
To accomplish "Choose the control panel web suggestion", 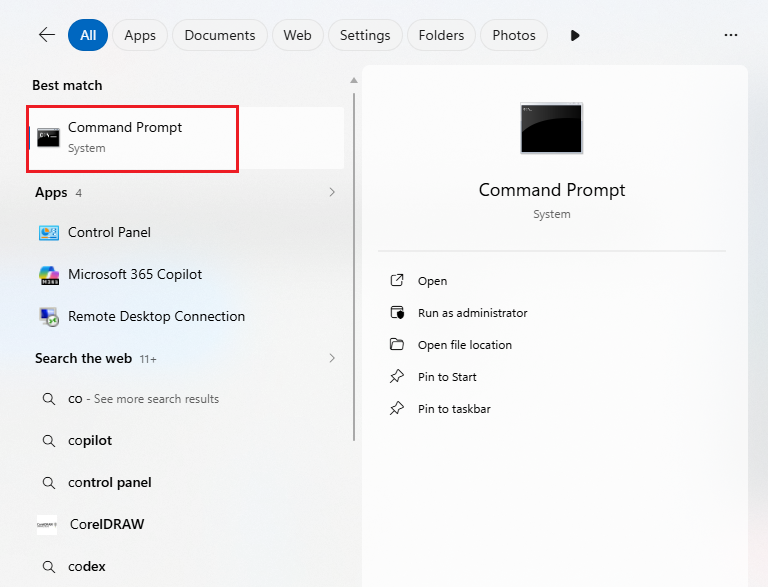I will point(187,483).
